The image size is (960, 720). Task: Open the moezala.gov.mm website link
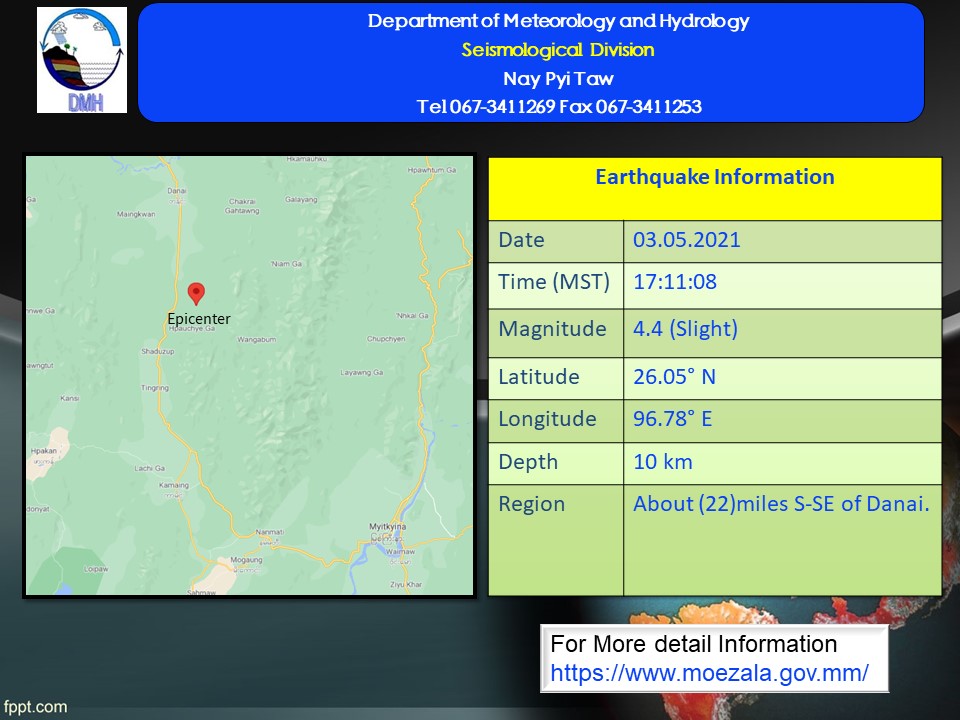click(709, 673)
